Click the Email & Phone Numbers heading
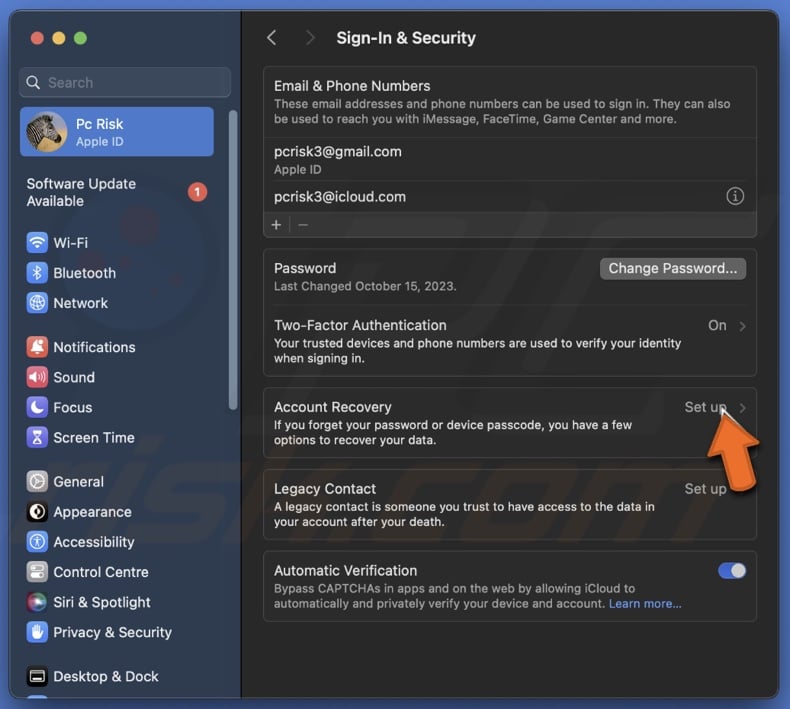 click(352, 86)
